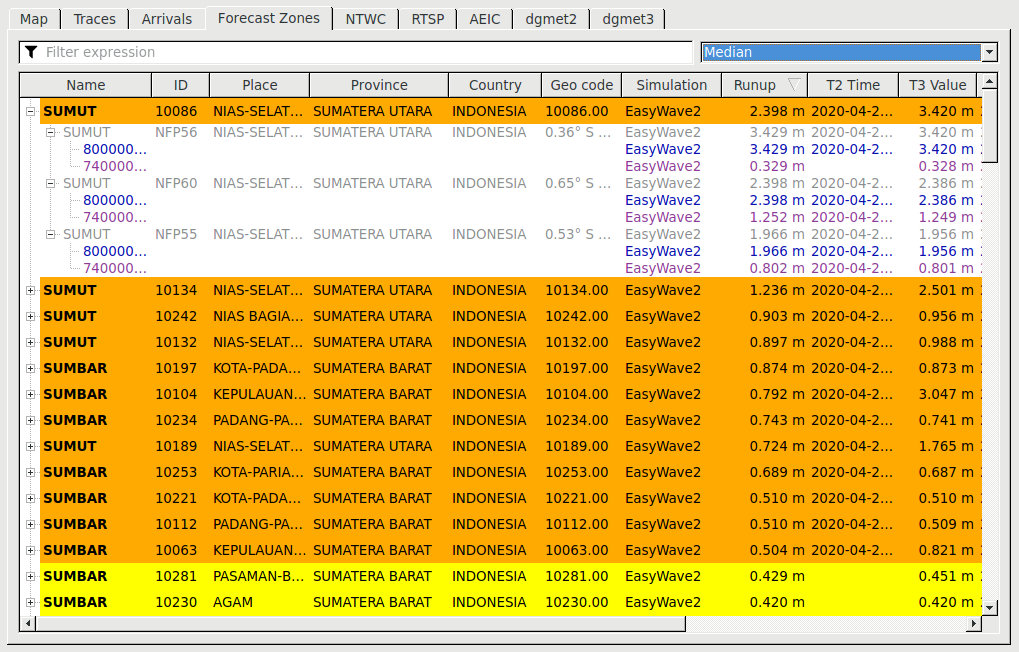Click the 3.047 m T3 value
This screenshot has width=1019, height=652.
click(946, 395)
